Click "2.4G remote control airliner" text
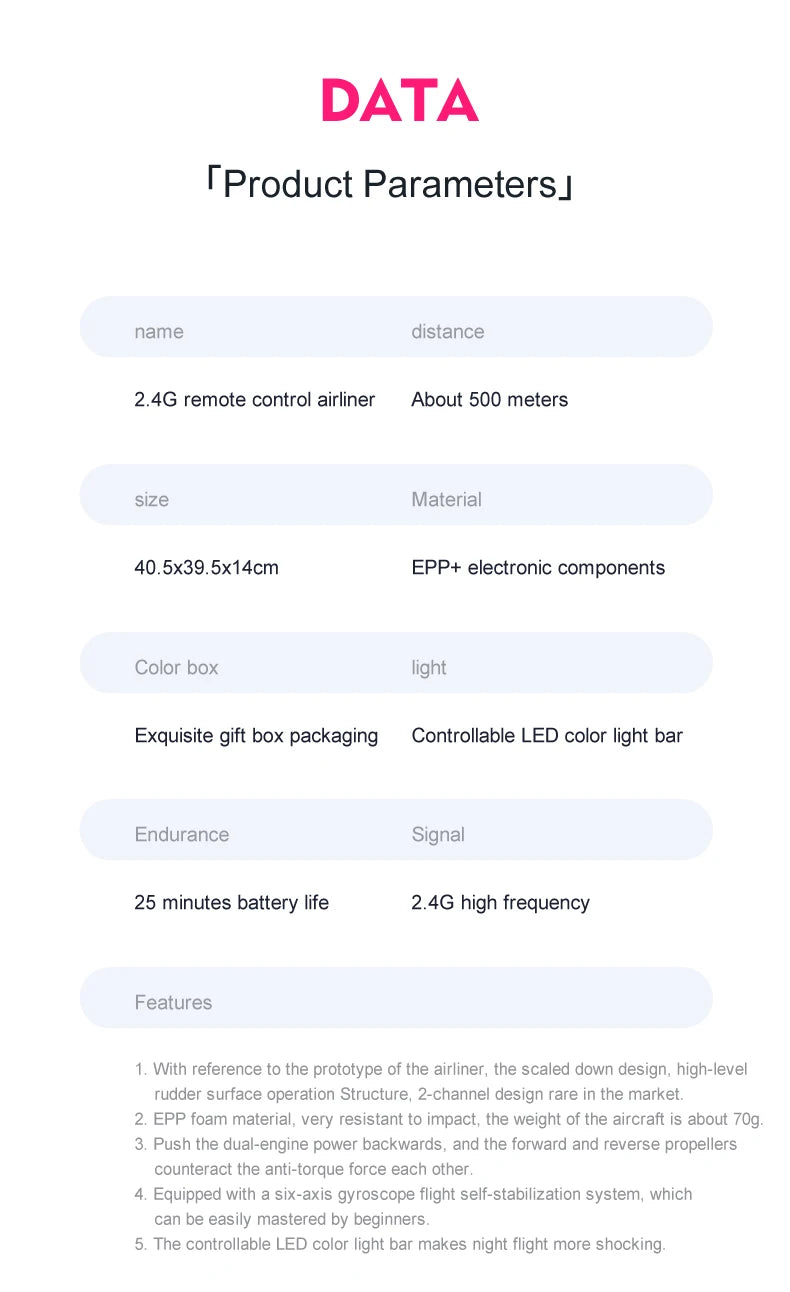 tap(254, 400)
